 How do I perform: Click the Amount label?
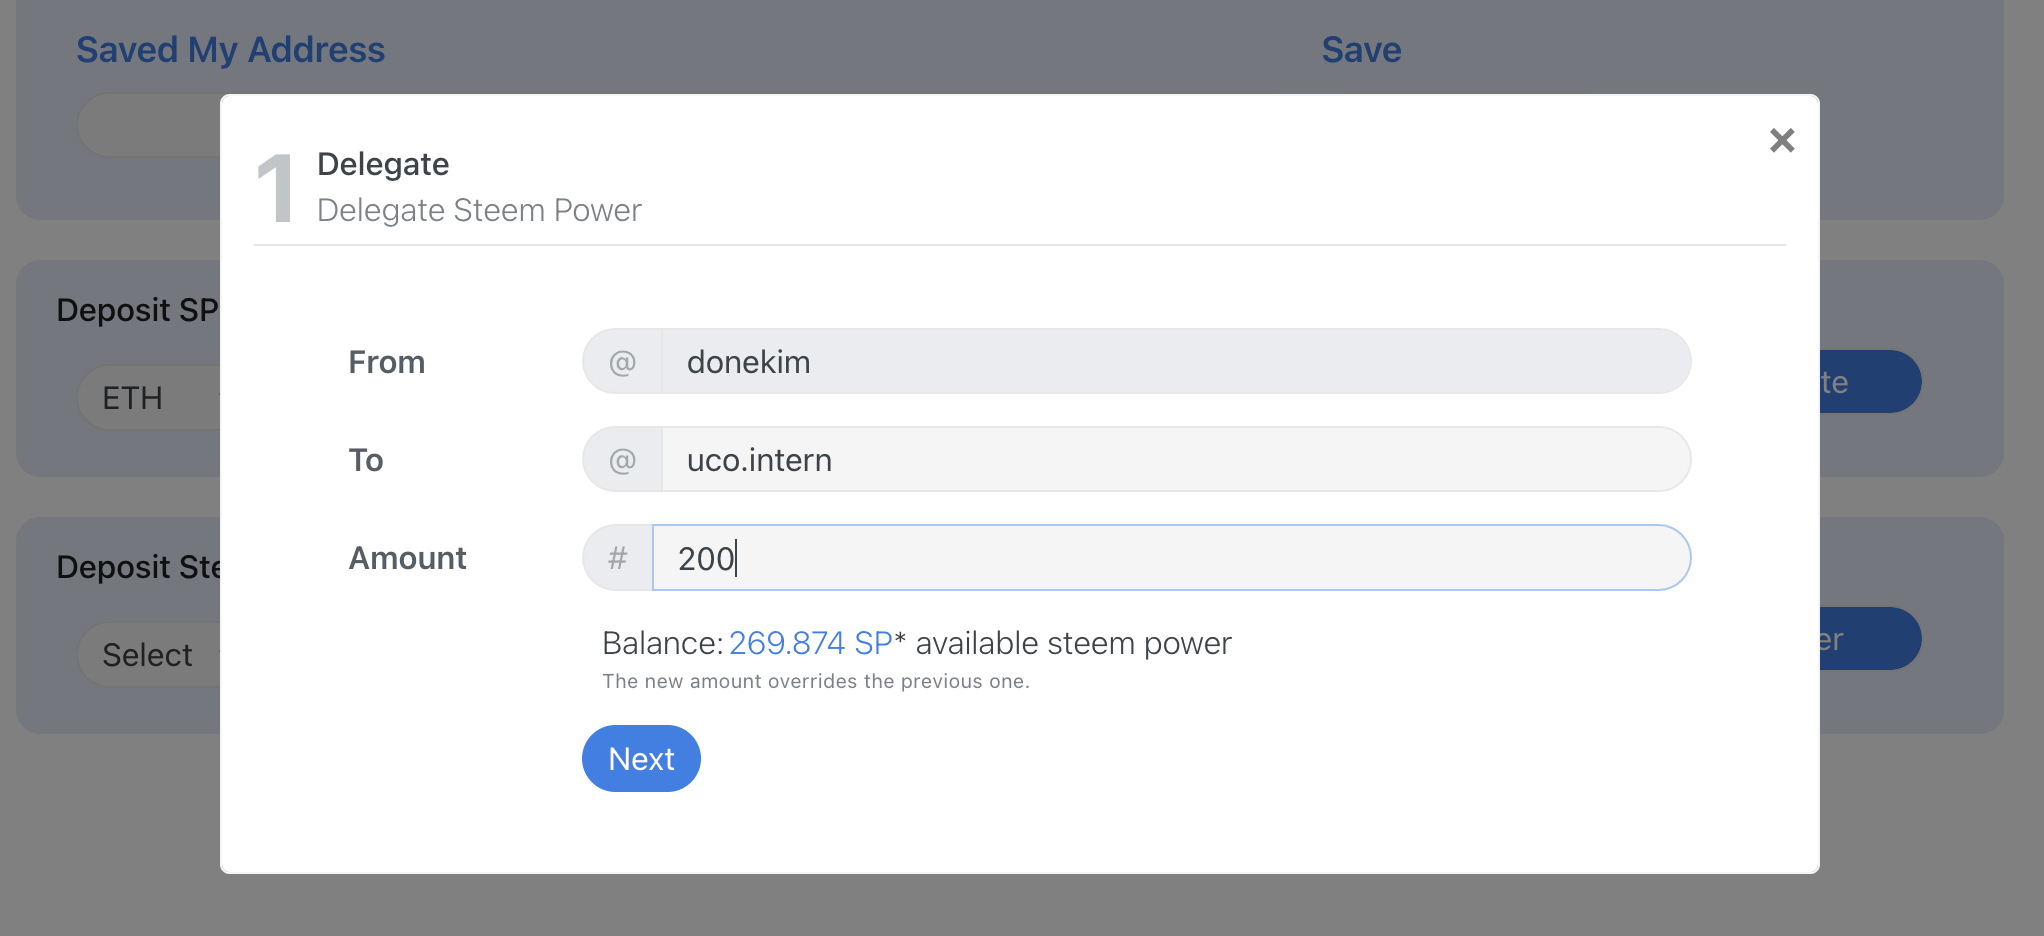coord(407,558)
